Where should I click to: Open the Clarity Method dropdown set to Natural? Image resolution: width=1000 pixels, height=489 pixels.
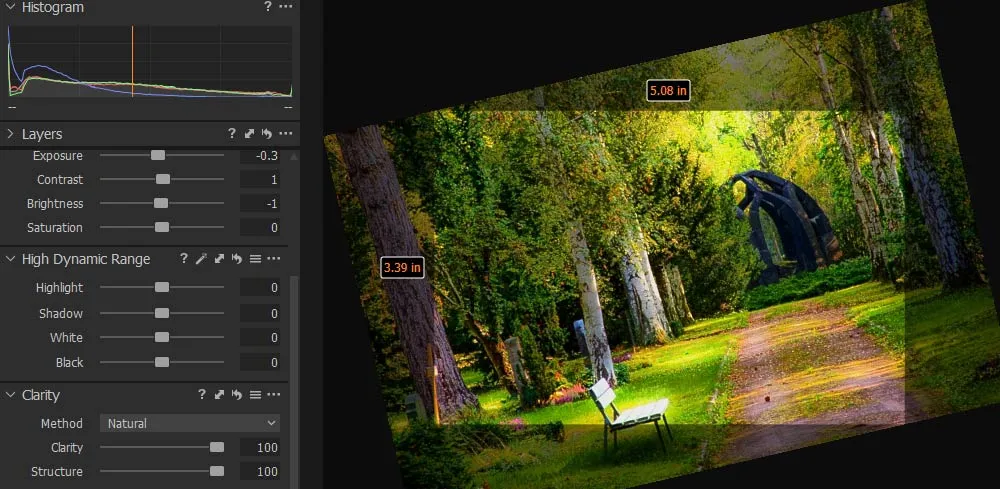(189, 423)
